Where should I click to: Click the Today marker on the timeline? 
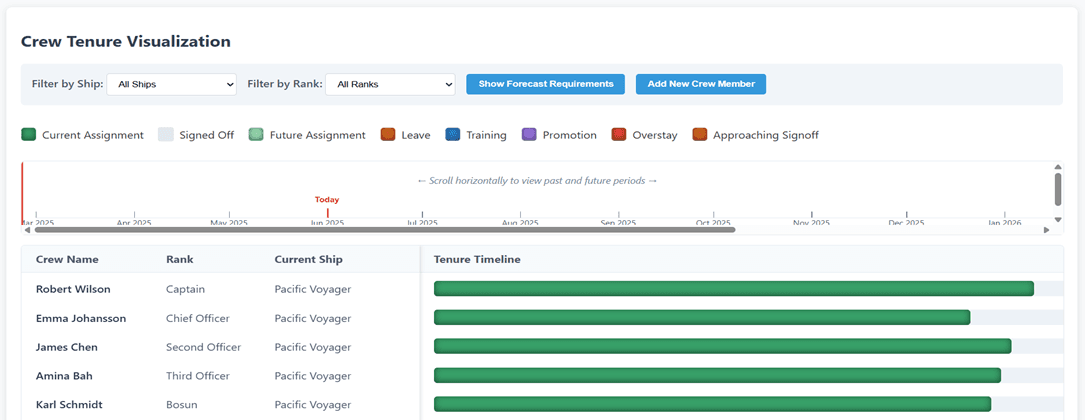[x=327, y=200]
